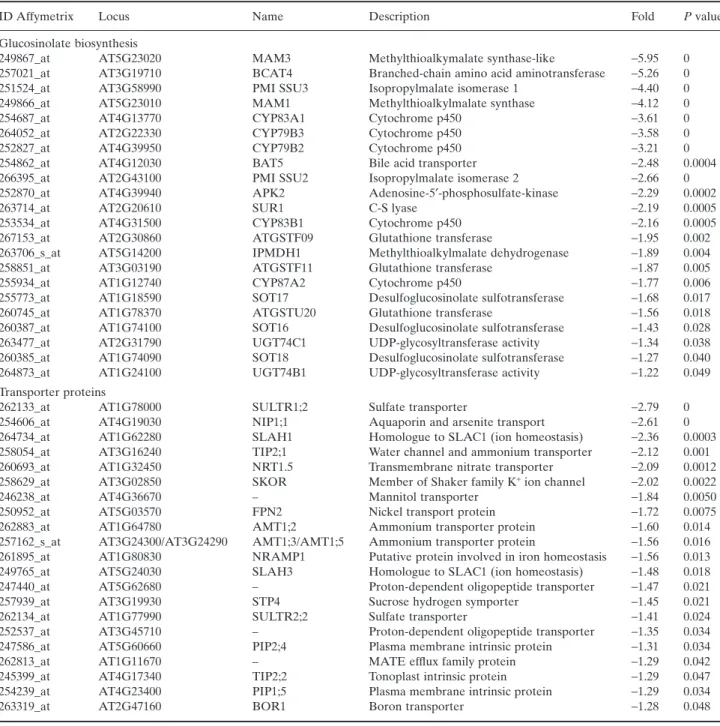
Task: Select gene name BCAT4
Action: click(272, 73)
